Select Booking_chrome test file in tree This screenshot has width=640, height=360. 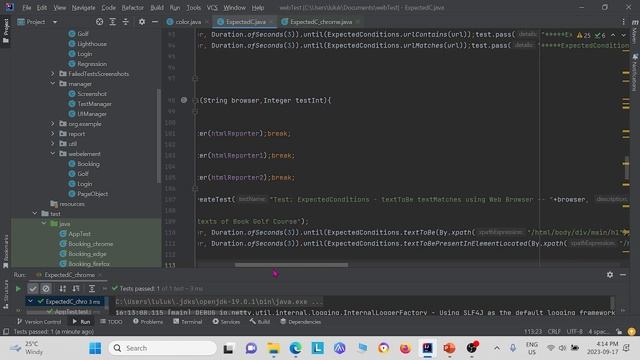[x=91, y=244]
